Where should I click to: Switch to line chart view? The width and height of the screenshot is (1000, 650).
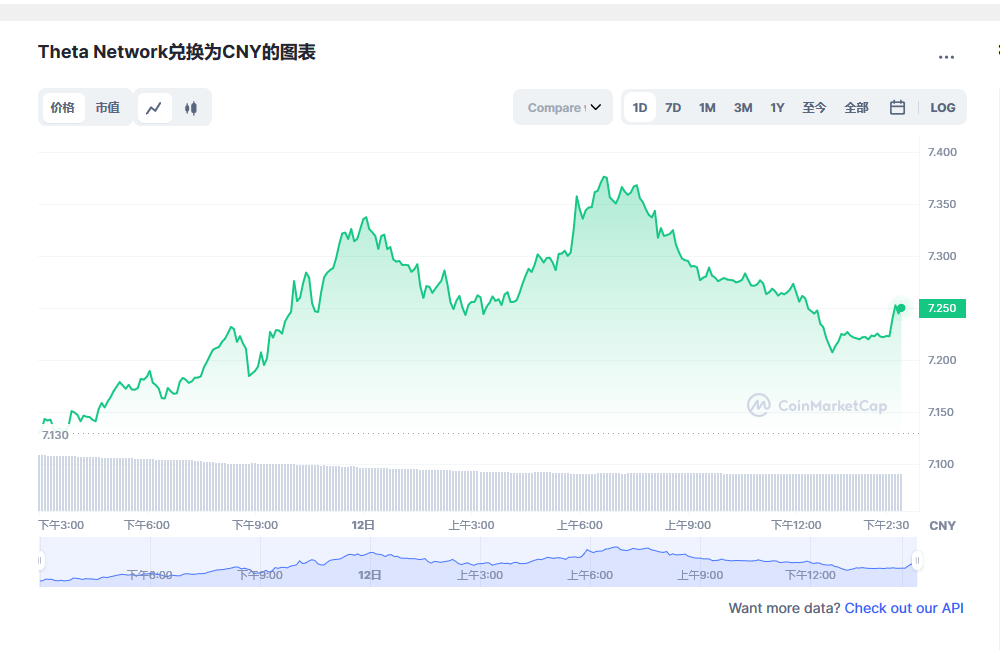(x=154, y=108)
